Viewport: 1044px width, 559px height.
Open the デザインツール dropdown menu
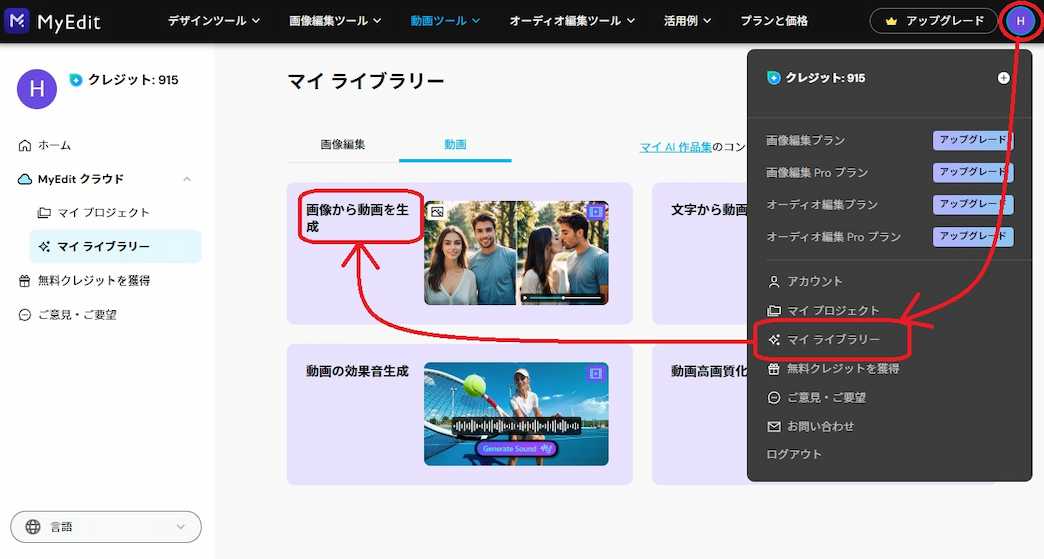(x=213, y=21)
